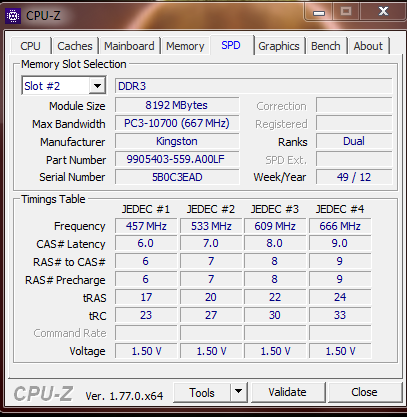Click the Kingston manufacturer value
Screen dimensions: 407x417
click(177, 141)
